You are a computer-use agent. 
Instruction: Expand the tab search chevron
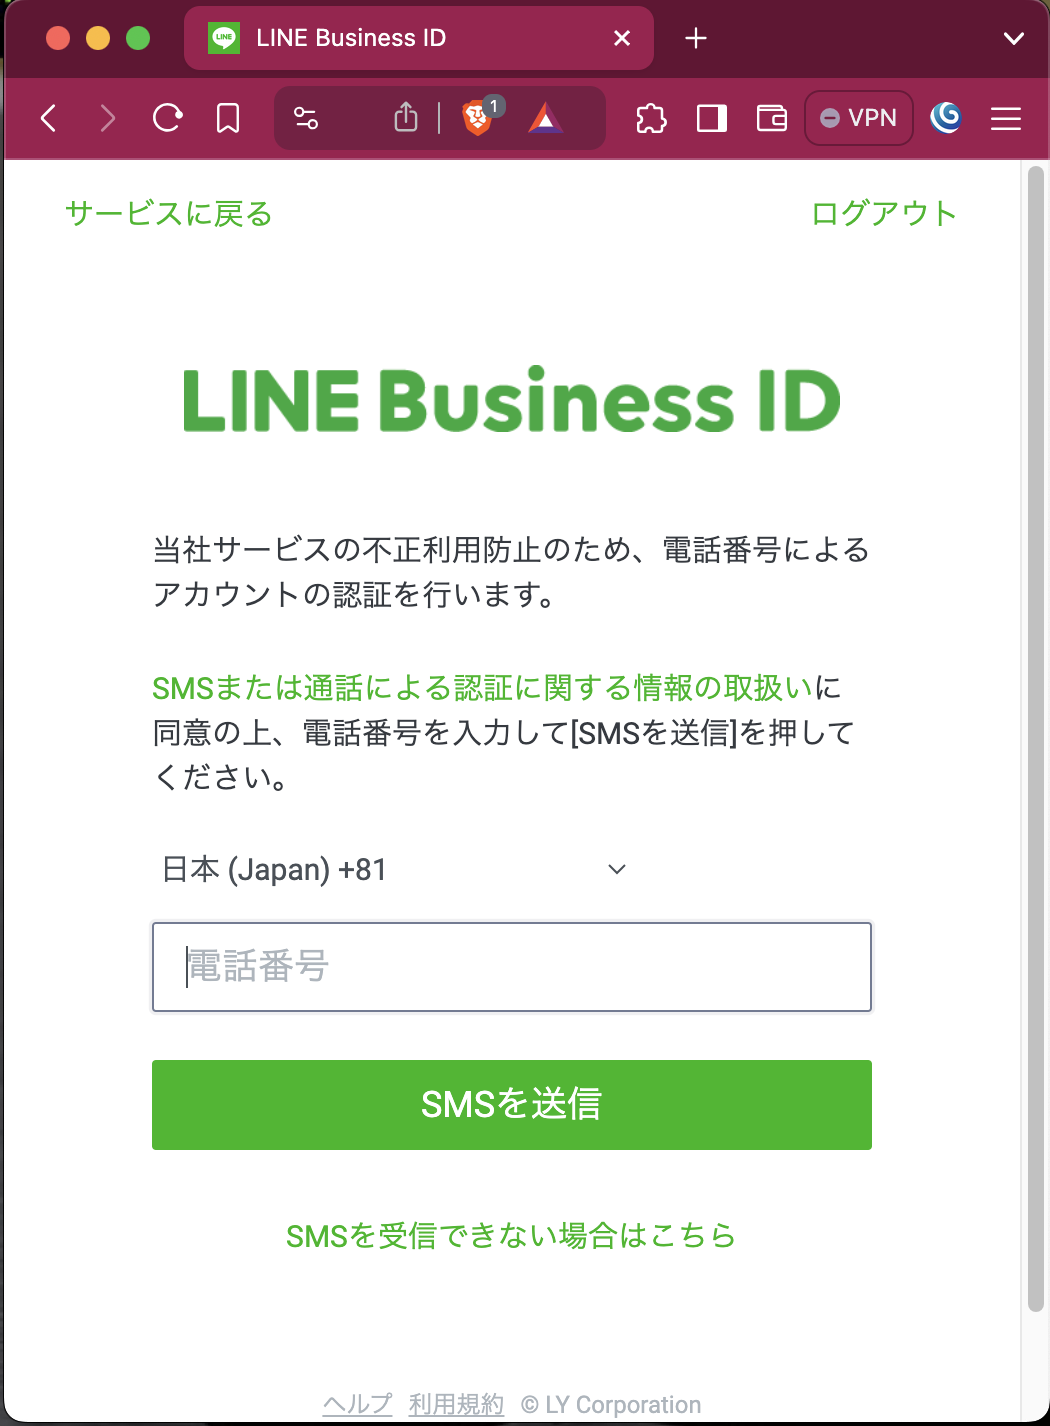coord(1014,38)
